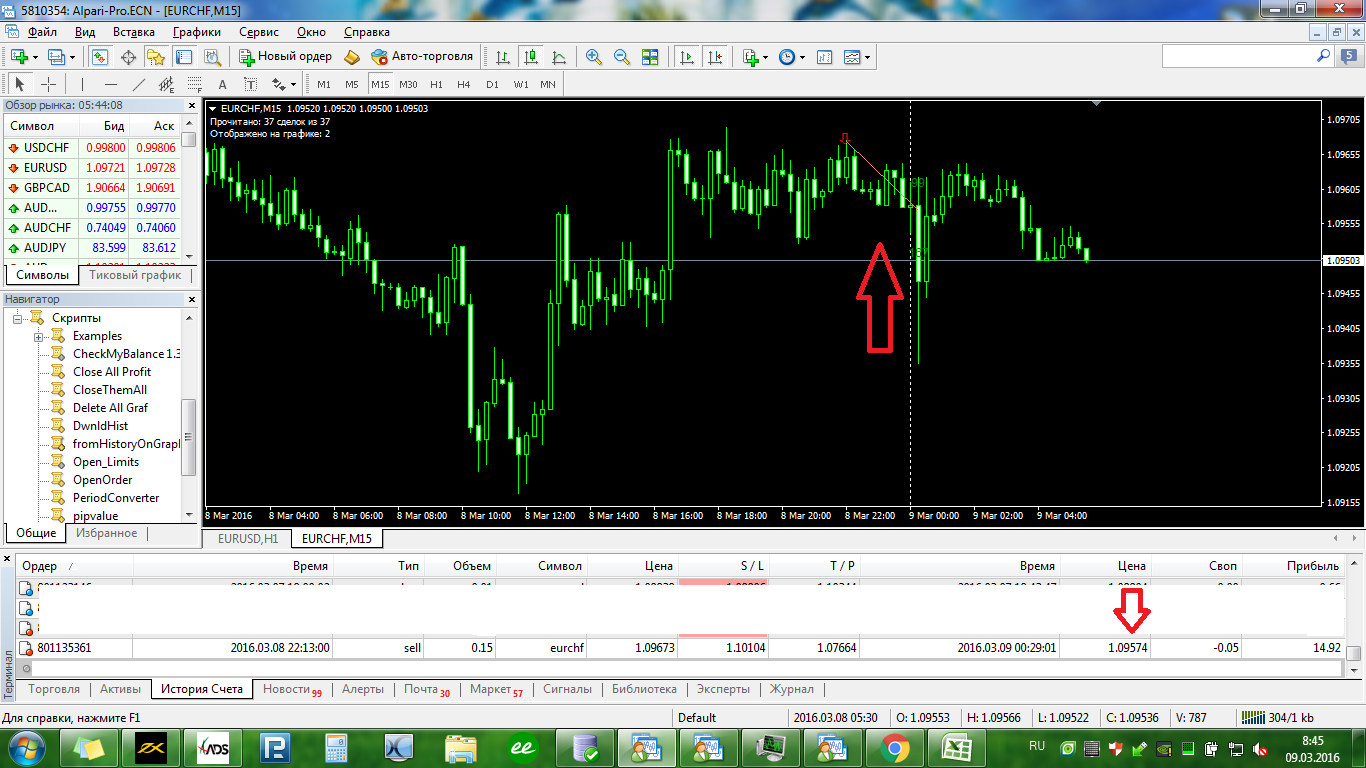Open Excel from the taskbar
This screenshot has height=768, width=1366.
[957, 747]
